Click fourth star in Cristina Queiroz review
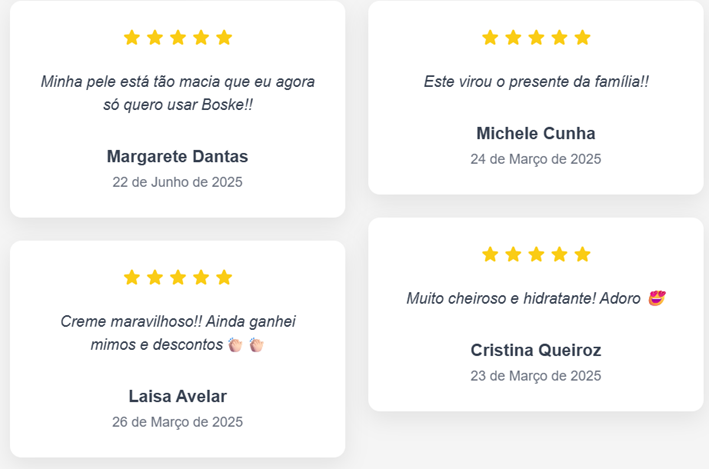Image resolution: width=709 pixels, height=469 pixels. [x=559, y=254]
